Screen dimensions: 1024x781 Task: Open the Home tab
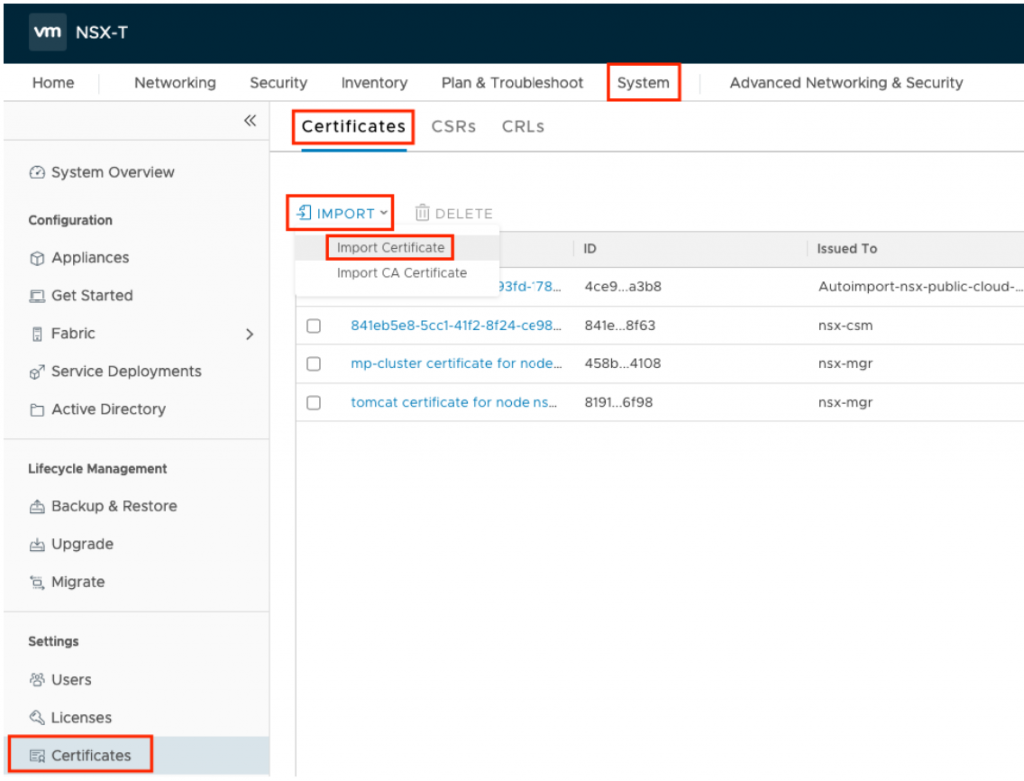[x=53, y=83]
